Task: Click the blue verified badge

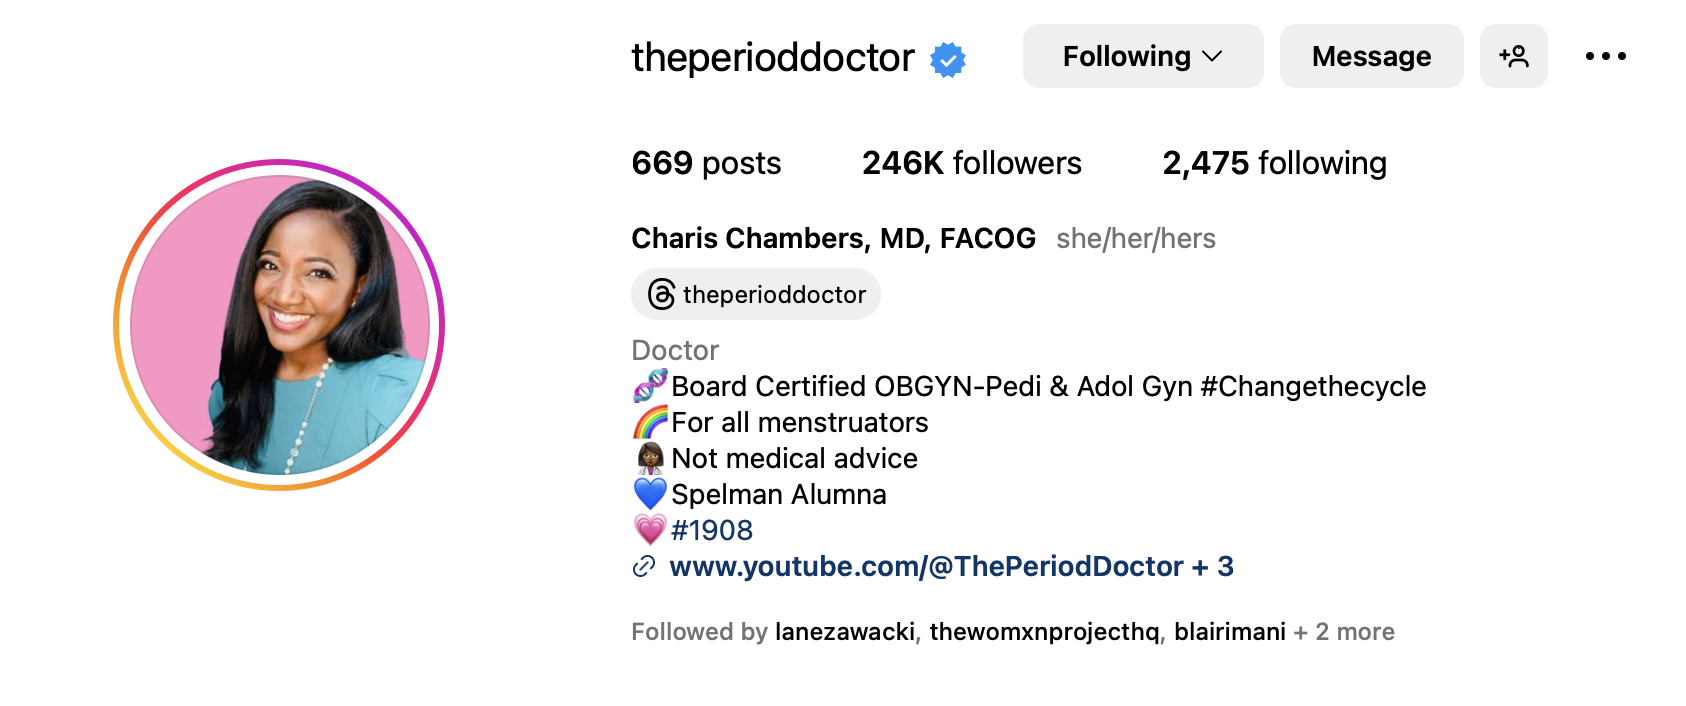Action: [x=948, y=60]
